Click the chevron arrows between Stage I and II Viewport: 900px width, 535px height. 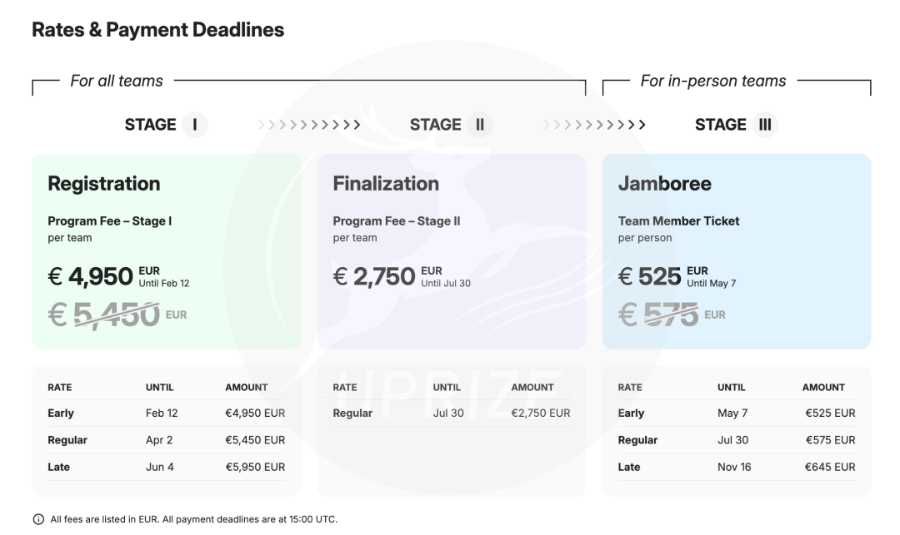[x=308, y=126]
